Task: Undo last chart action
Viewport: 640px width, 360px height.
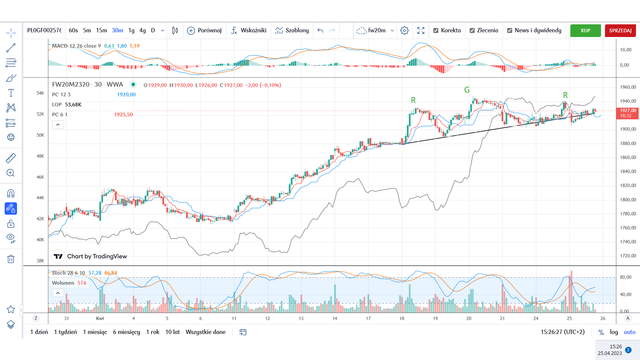Action: (x=320, y=31)
